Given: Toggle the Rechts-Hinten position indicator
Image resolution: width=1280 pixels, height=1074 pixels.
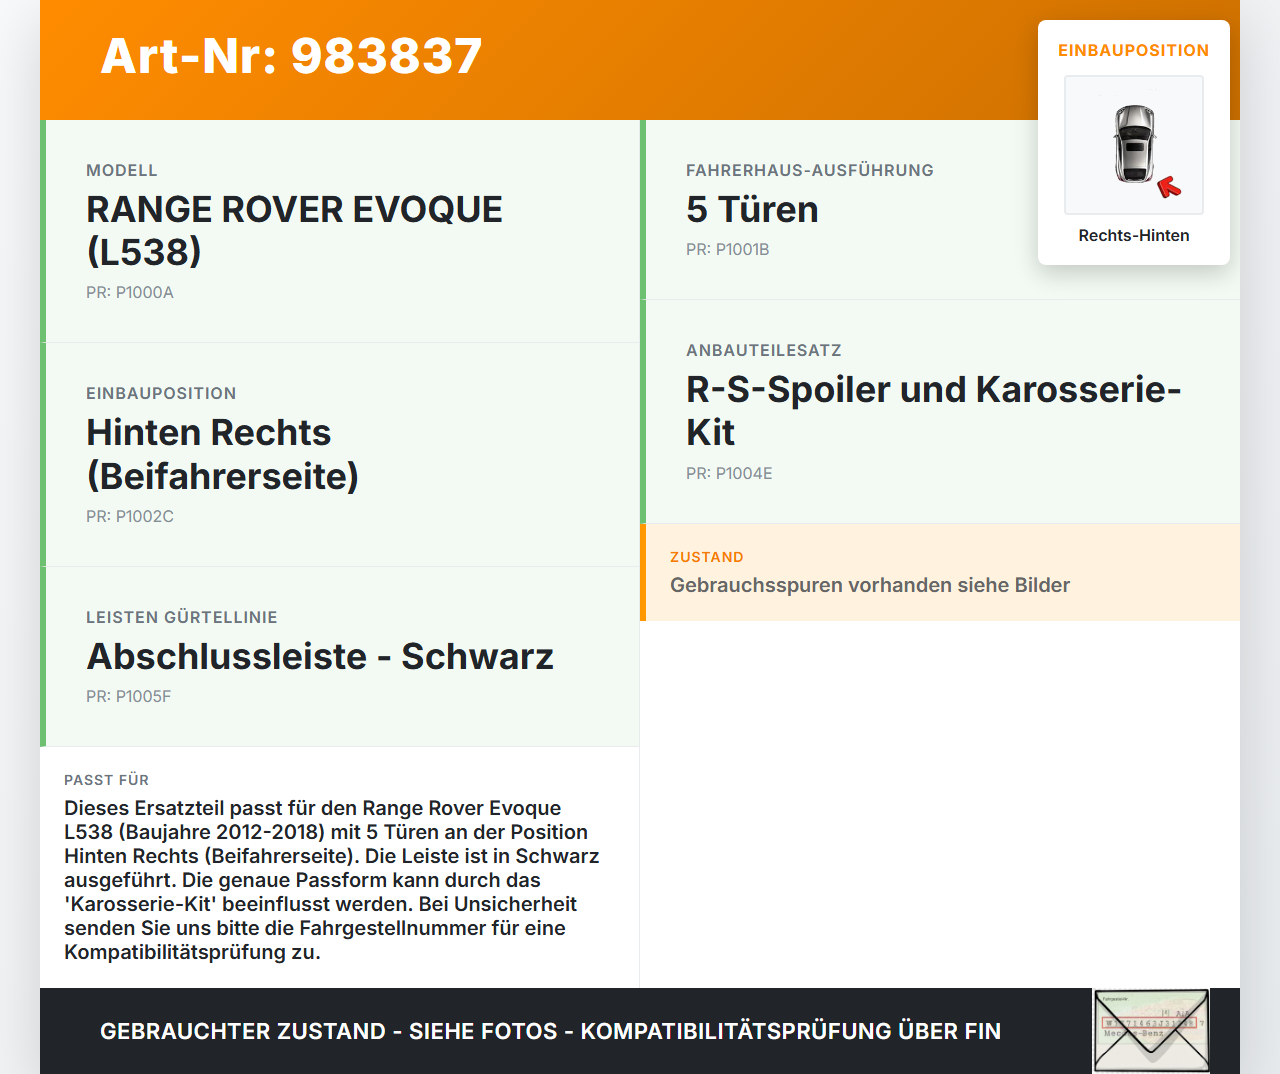Looking at the screenshot, I should 1133,235.
